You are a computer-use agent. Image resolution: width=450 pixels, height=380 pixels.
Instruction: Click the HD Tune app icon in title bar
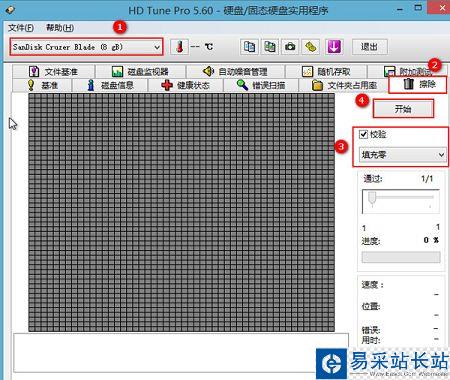[x=10, y=10]
